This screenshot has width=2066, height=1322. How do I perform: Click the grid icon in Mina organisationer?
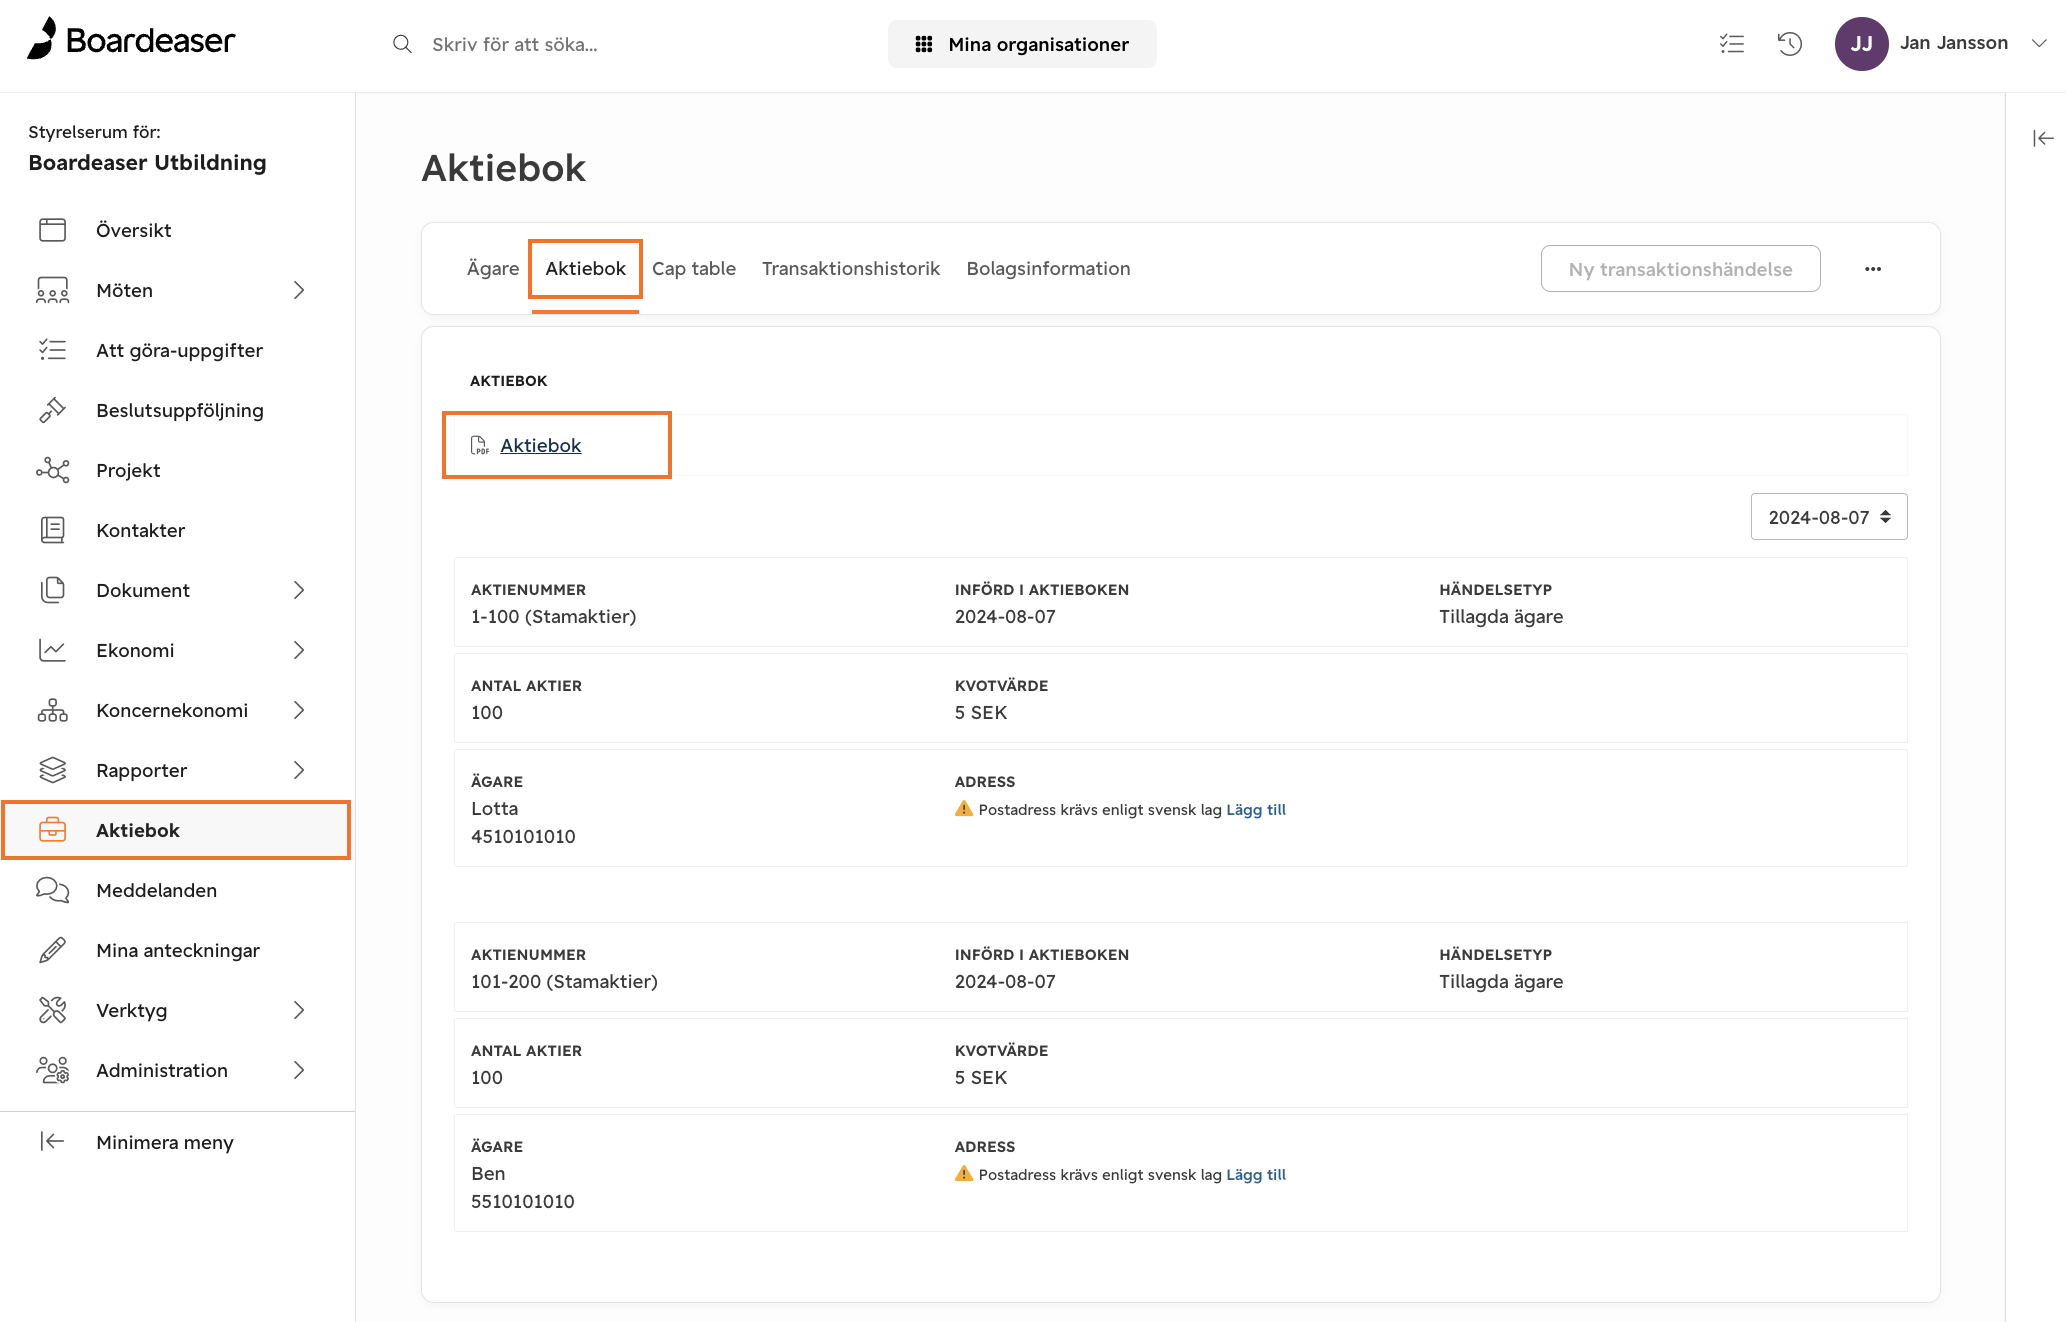coord(924,44)
